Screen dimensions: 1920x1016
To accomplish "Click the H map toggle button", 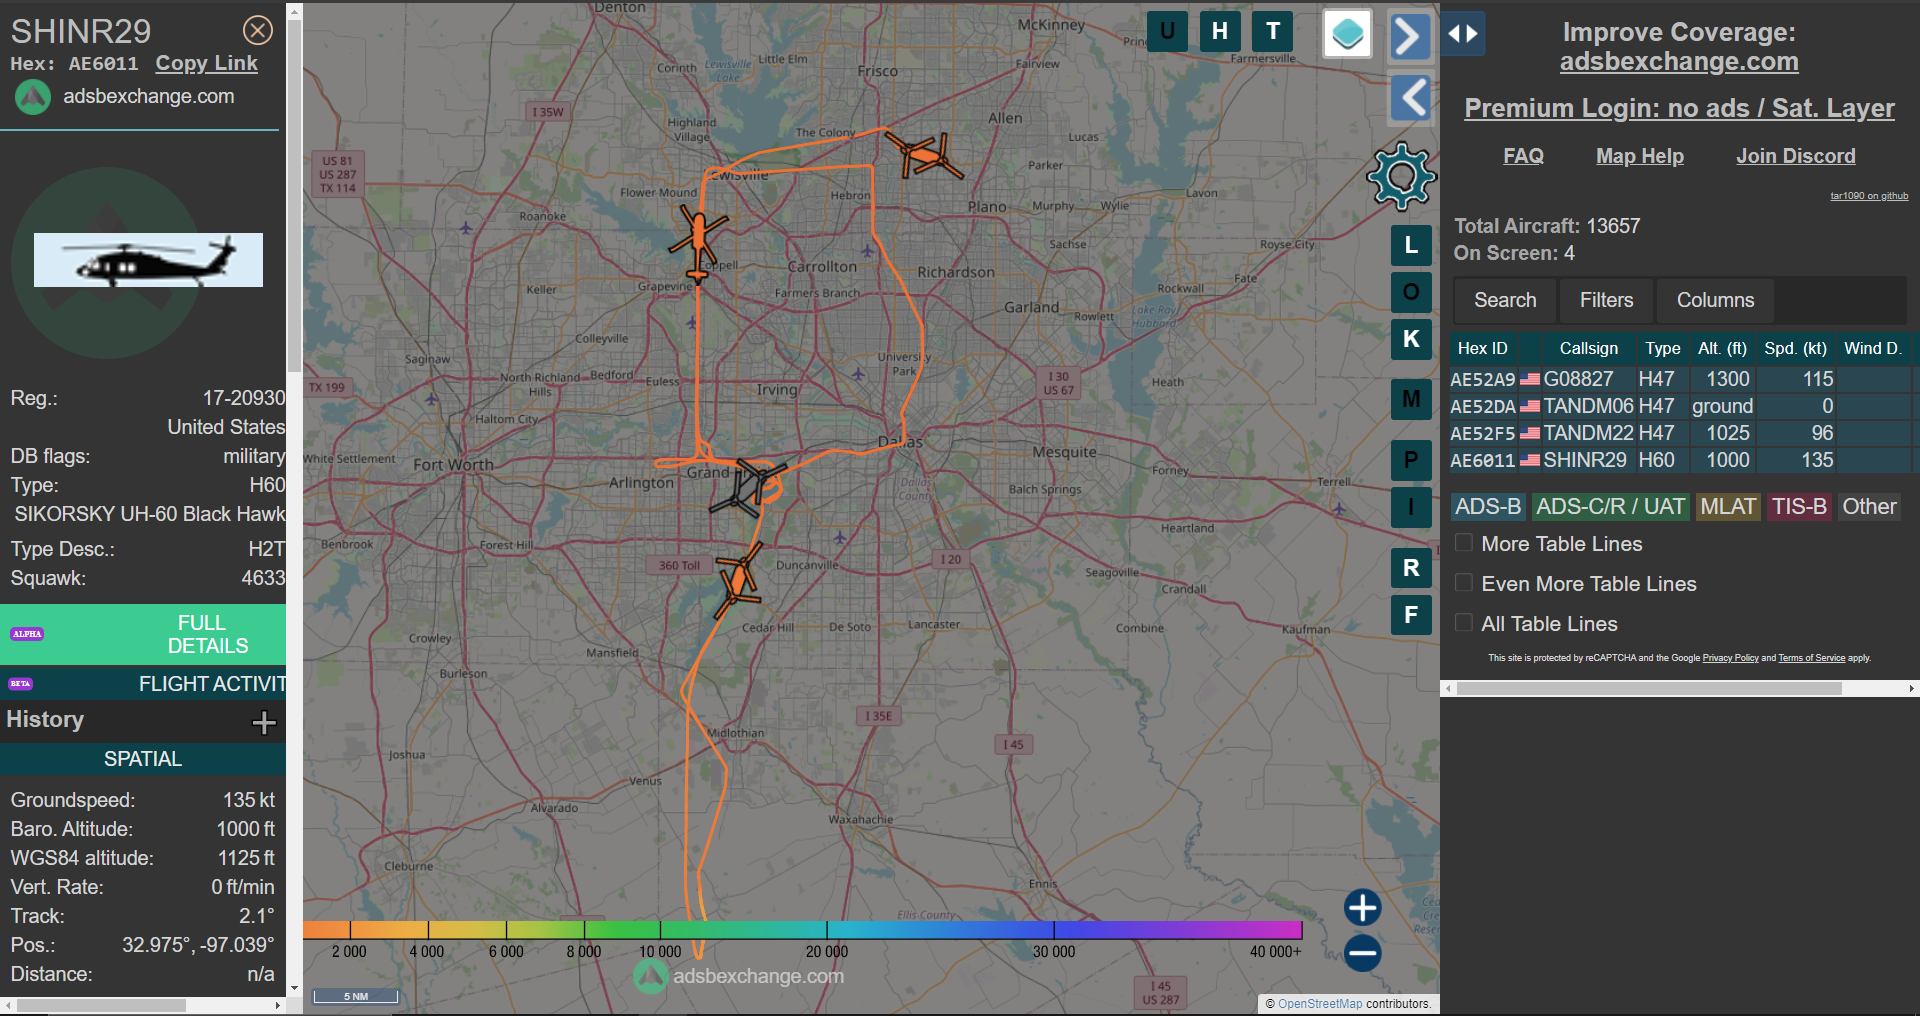I will [x=1220, y=31].
